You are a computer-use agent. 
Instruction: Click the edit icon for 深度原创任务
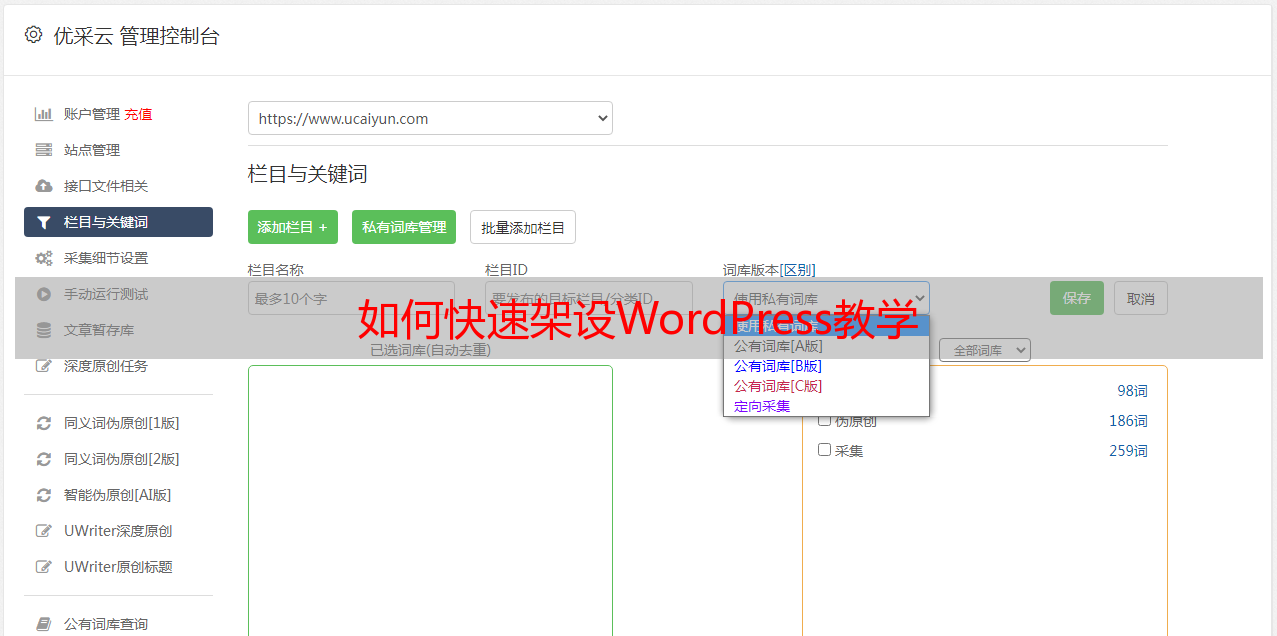[x=44, y=366]
